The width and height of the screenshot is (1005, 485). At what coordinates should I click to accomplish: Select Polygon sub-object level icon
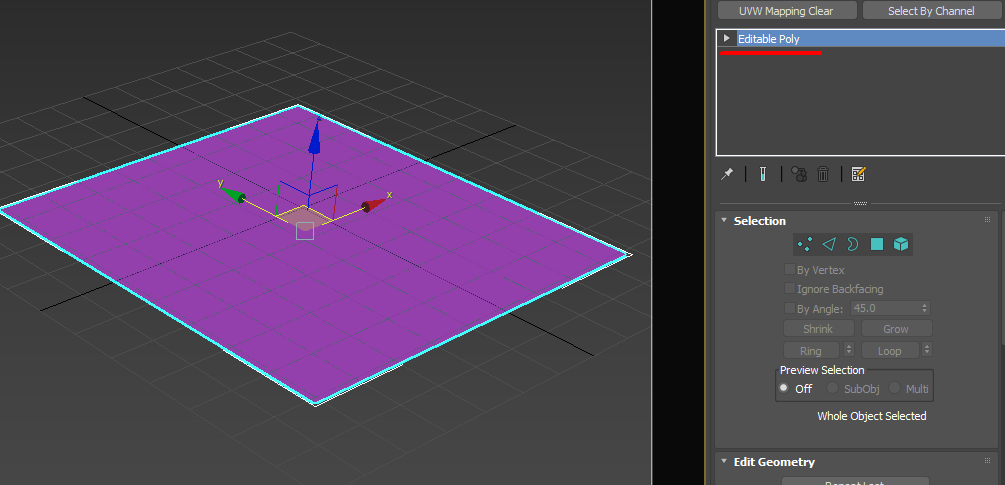point(877,244)
